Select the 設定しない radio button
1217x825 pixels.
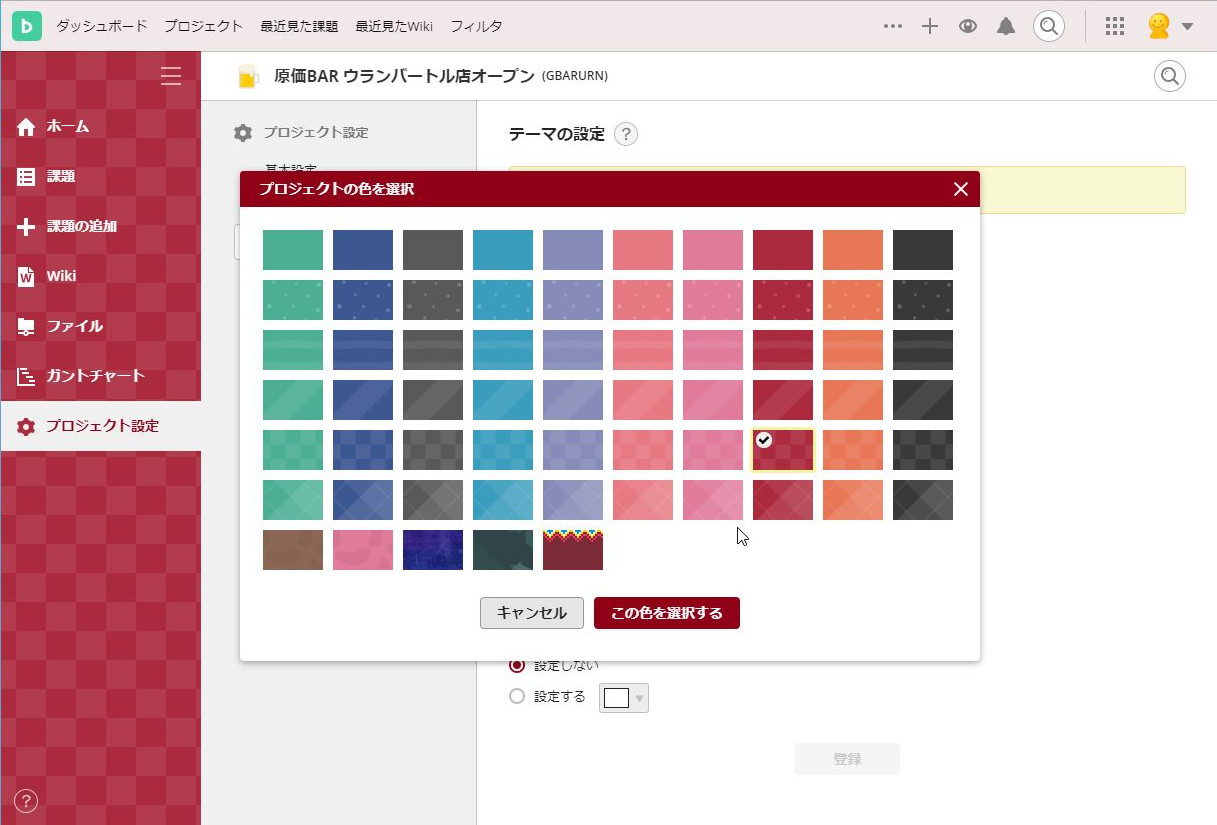click(x=517, y=664)
